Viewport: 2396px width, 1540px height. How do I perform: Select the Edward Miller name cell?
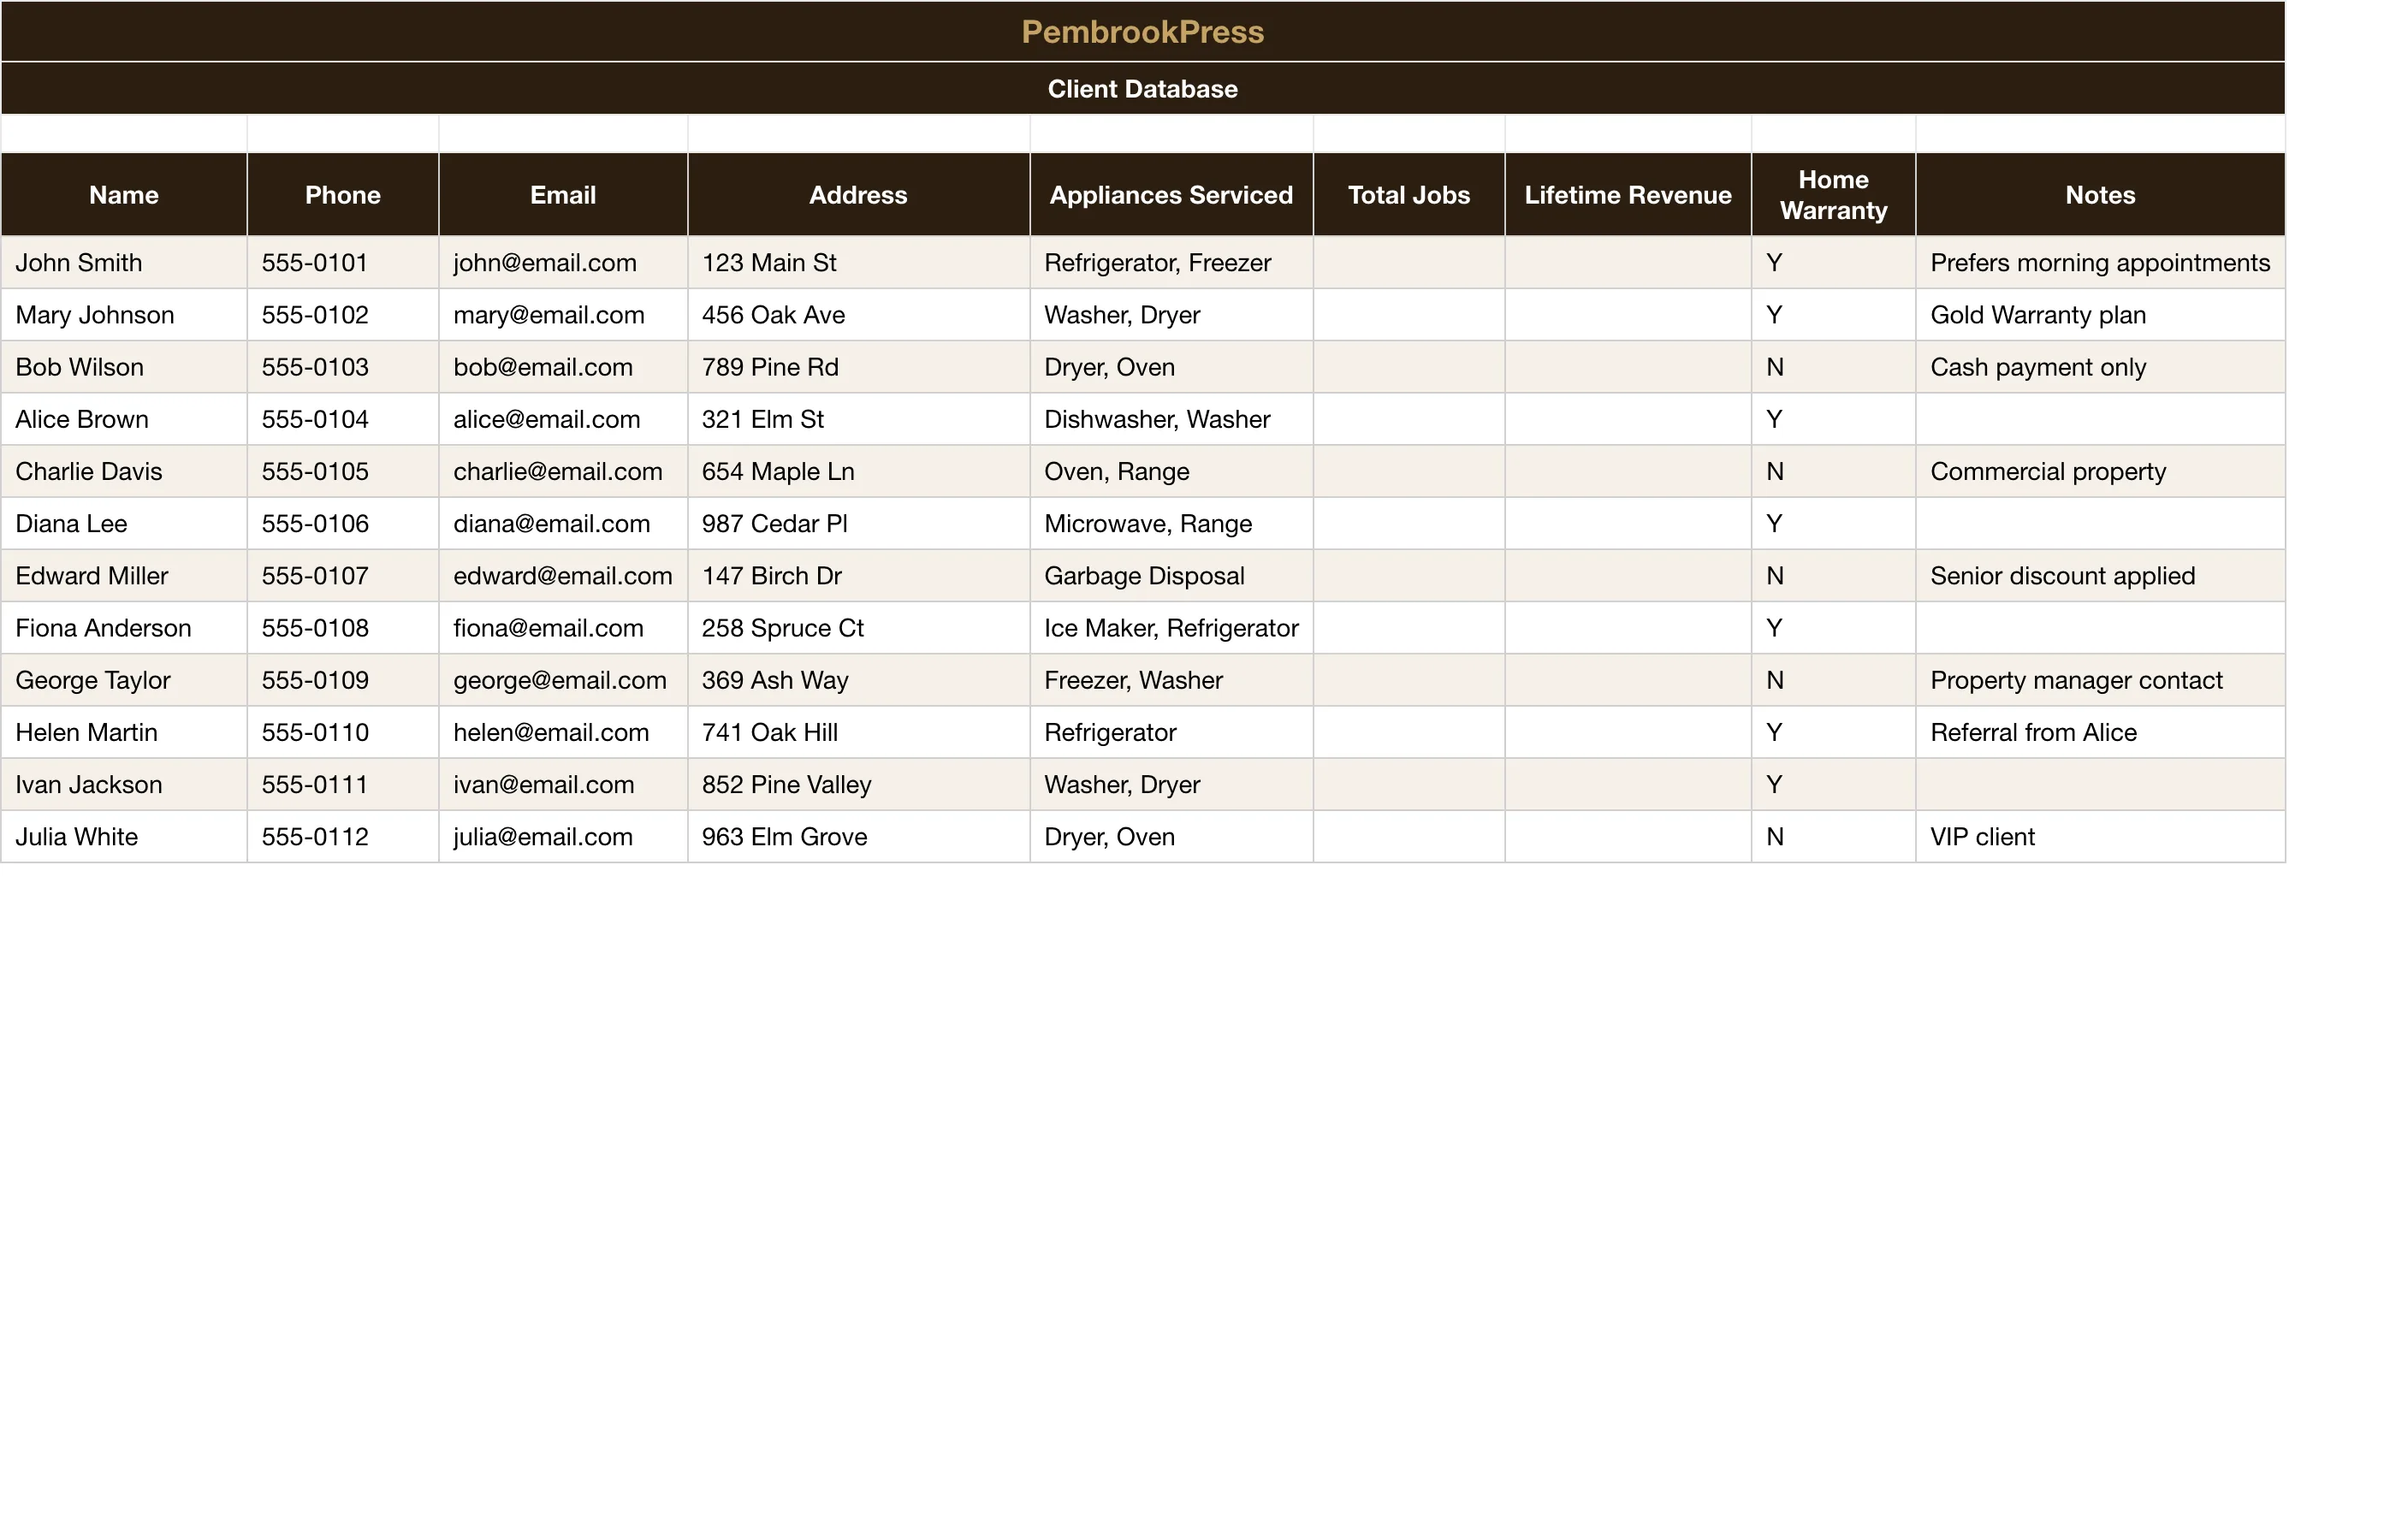124,576
